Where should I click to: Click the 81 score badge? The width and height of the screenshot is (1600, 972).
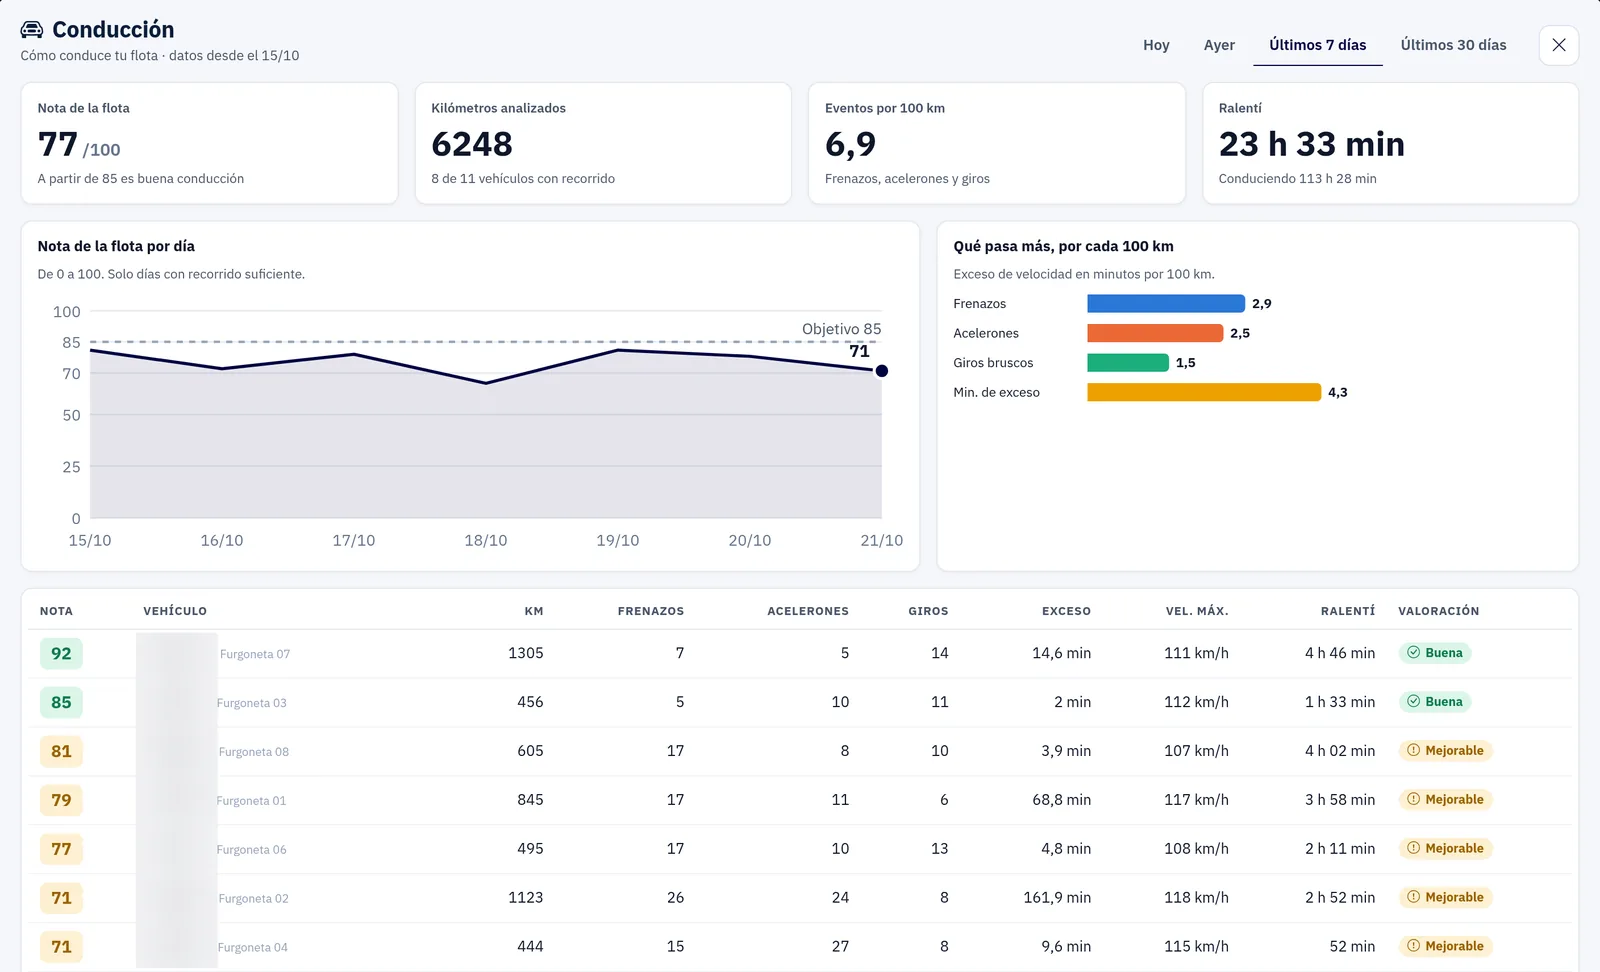pyautogui.click(x=61, y=751)
